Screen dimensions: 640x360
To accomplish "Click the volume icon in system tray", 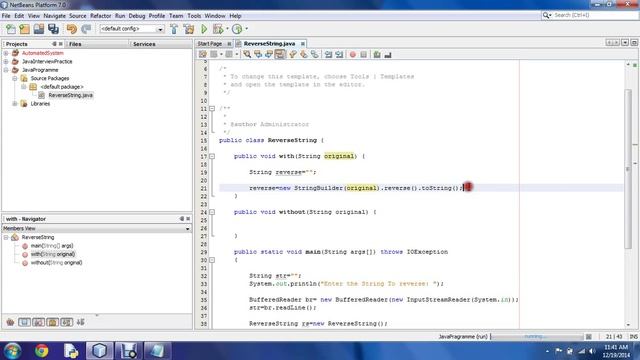I will [x=592, y=351].
